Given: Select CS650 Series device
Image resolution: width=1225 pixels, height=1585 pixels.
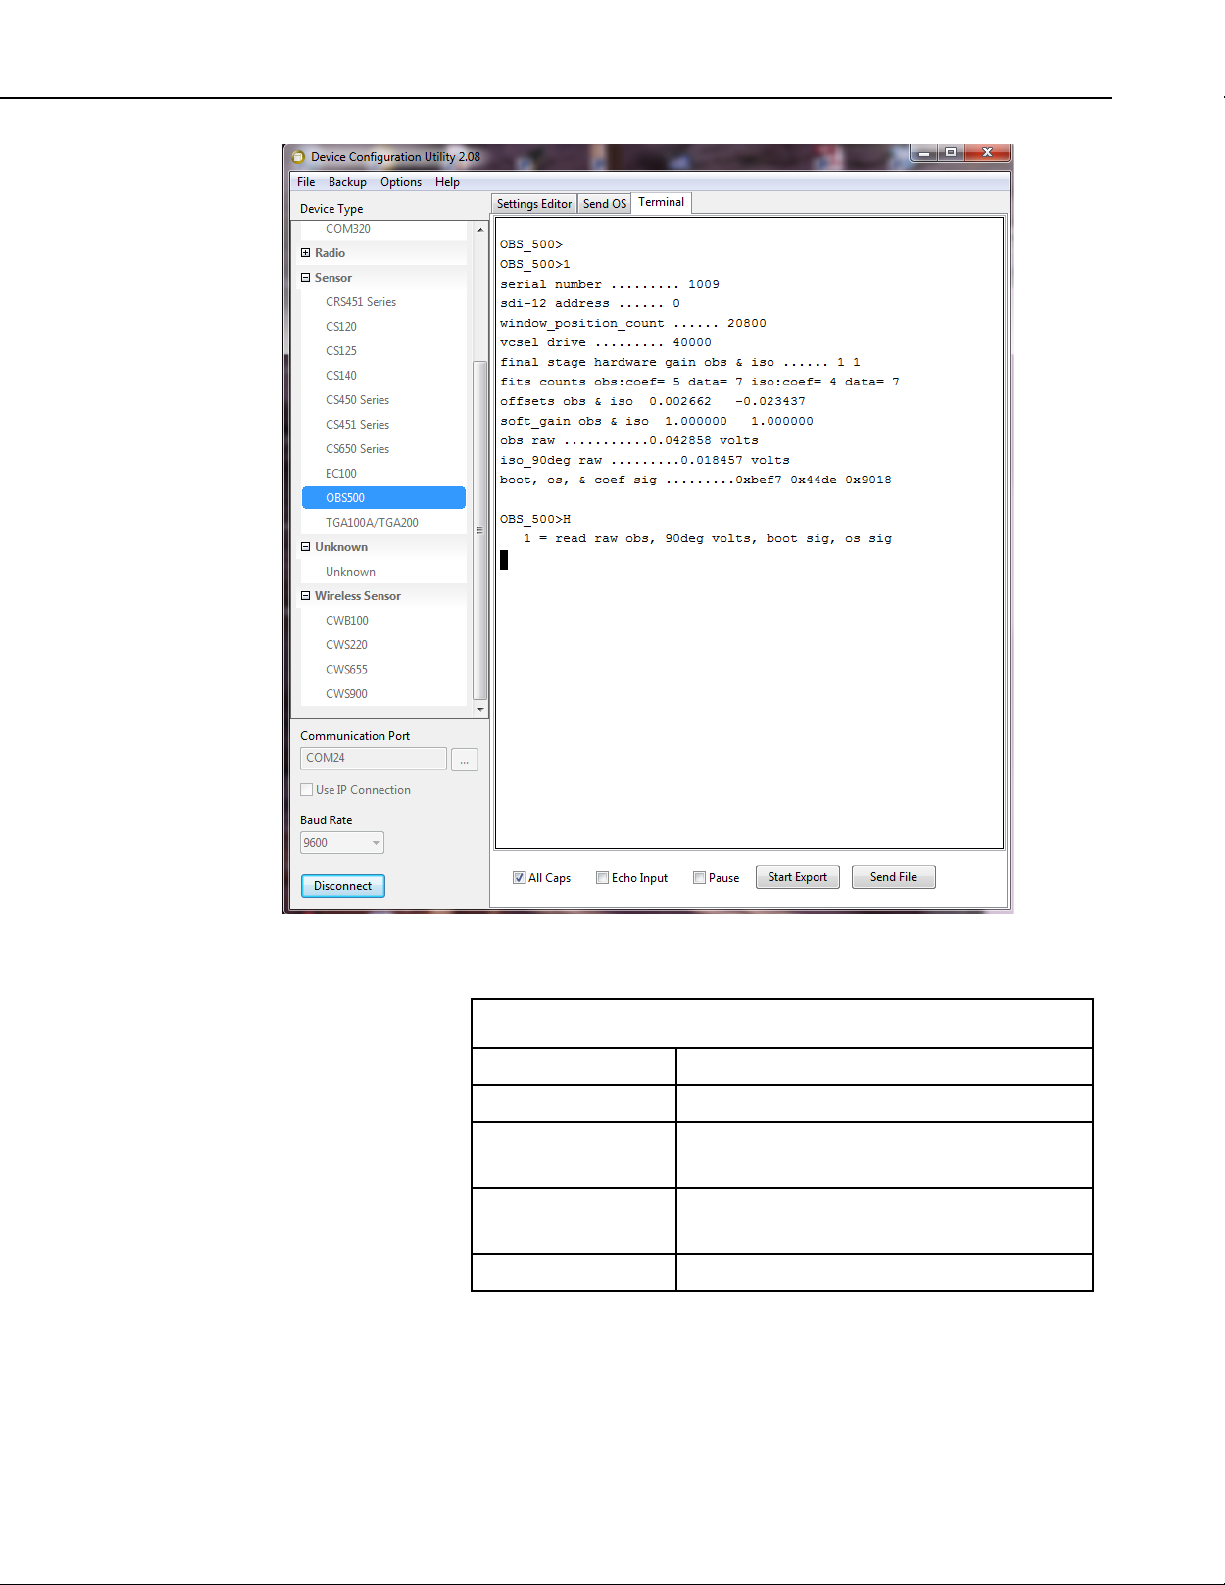Looking at the screenshot, I should pos(357,449).
